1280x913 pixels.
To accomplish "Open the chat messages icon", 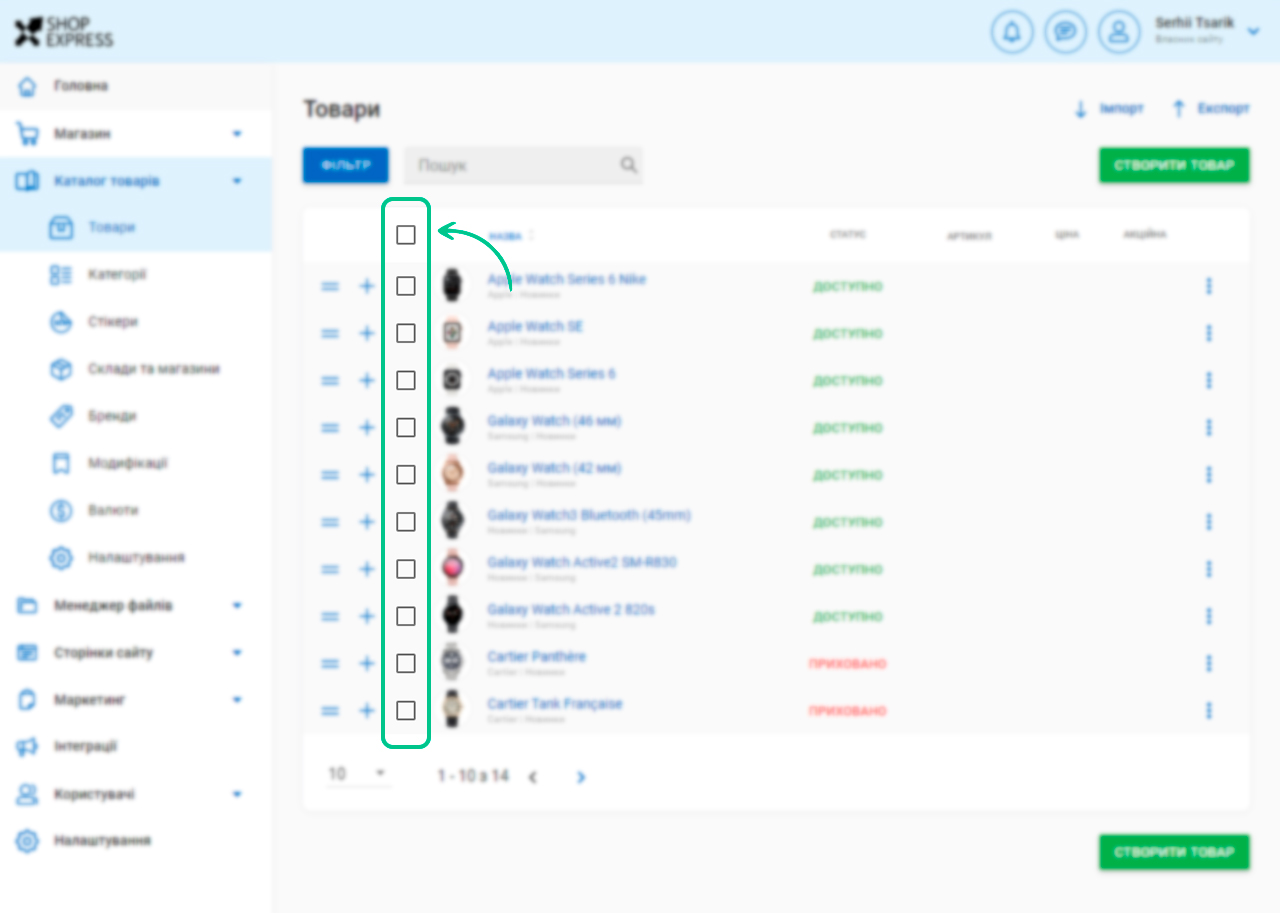I will (x=1066, y=32).
